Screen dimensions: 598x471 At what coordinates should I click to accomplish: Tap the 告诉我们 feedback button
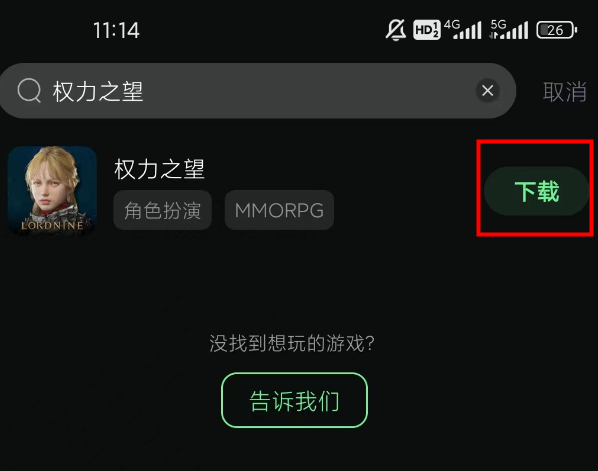tap(294, 400)
